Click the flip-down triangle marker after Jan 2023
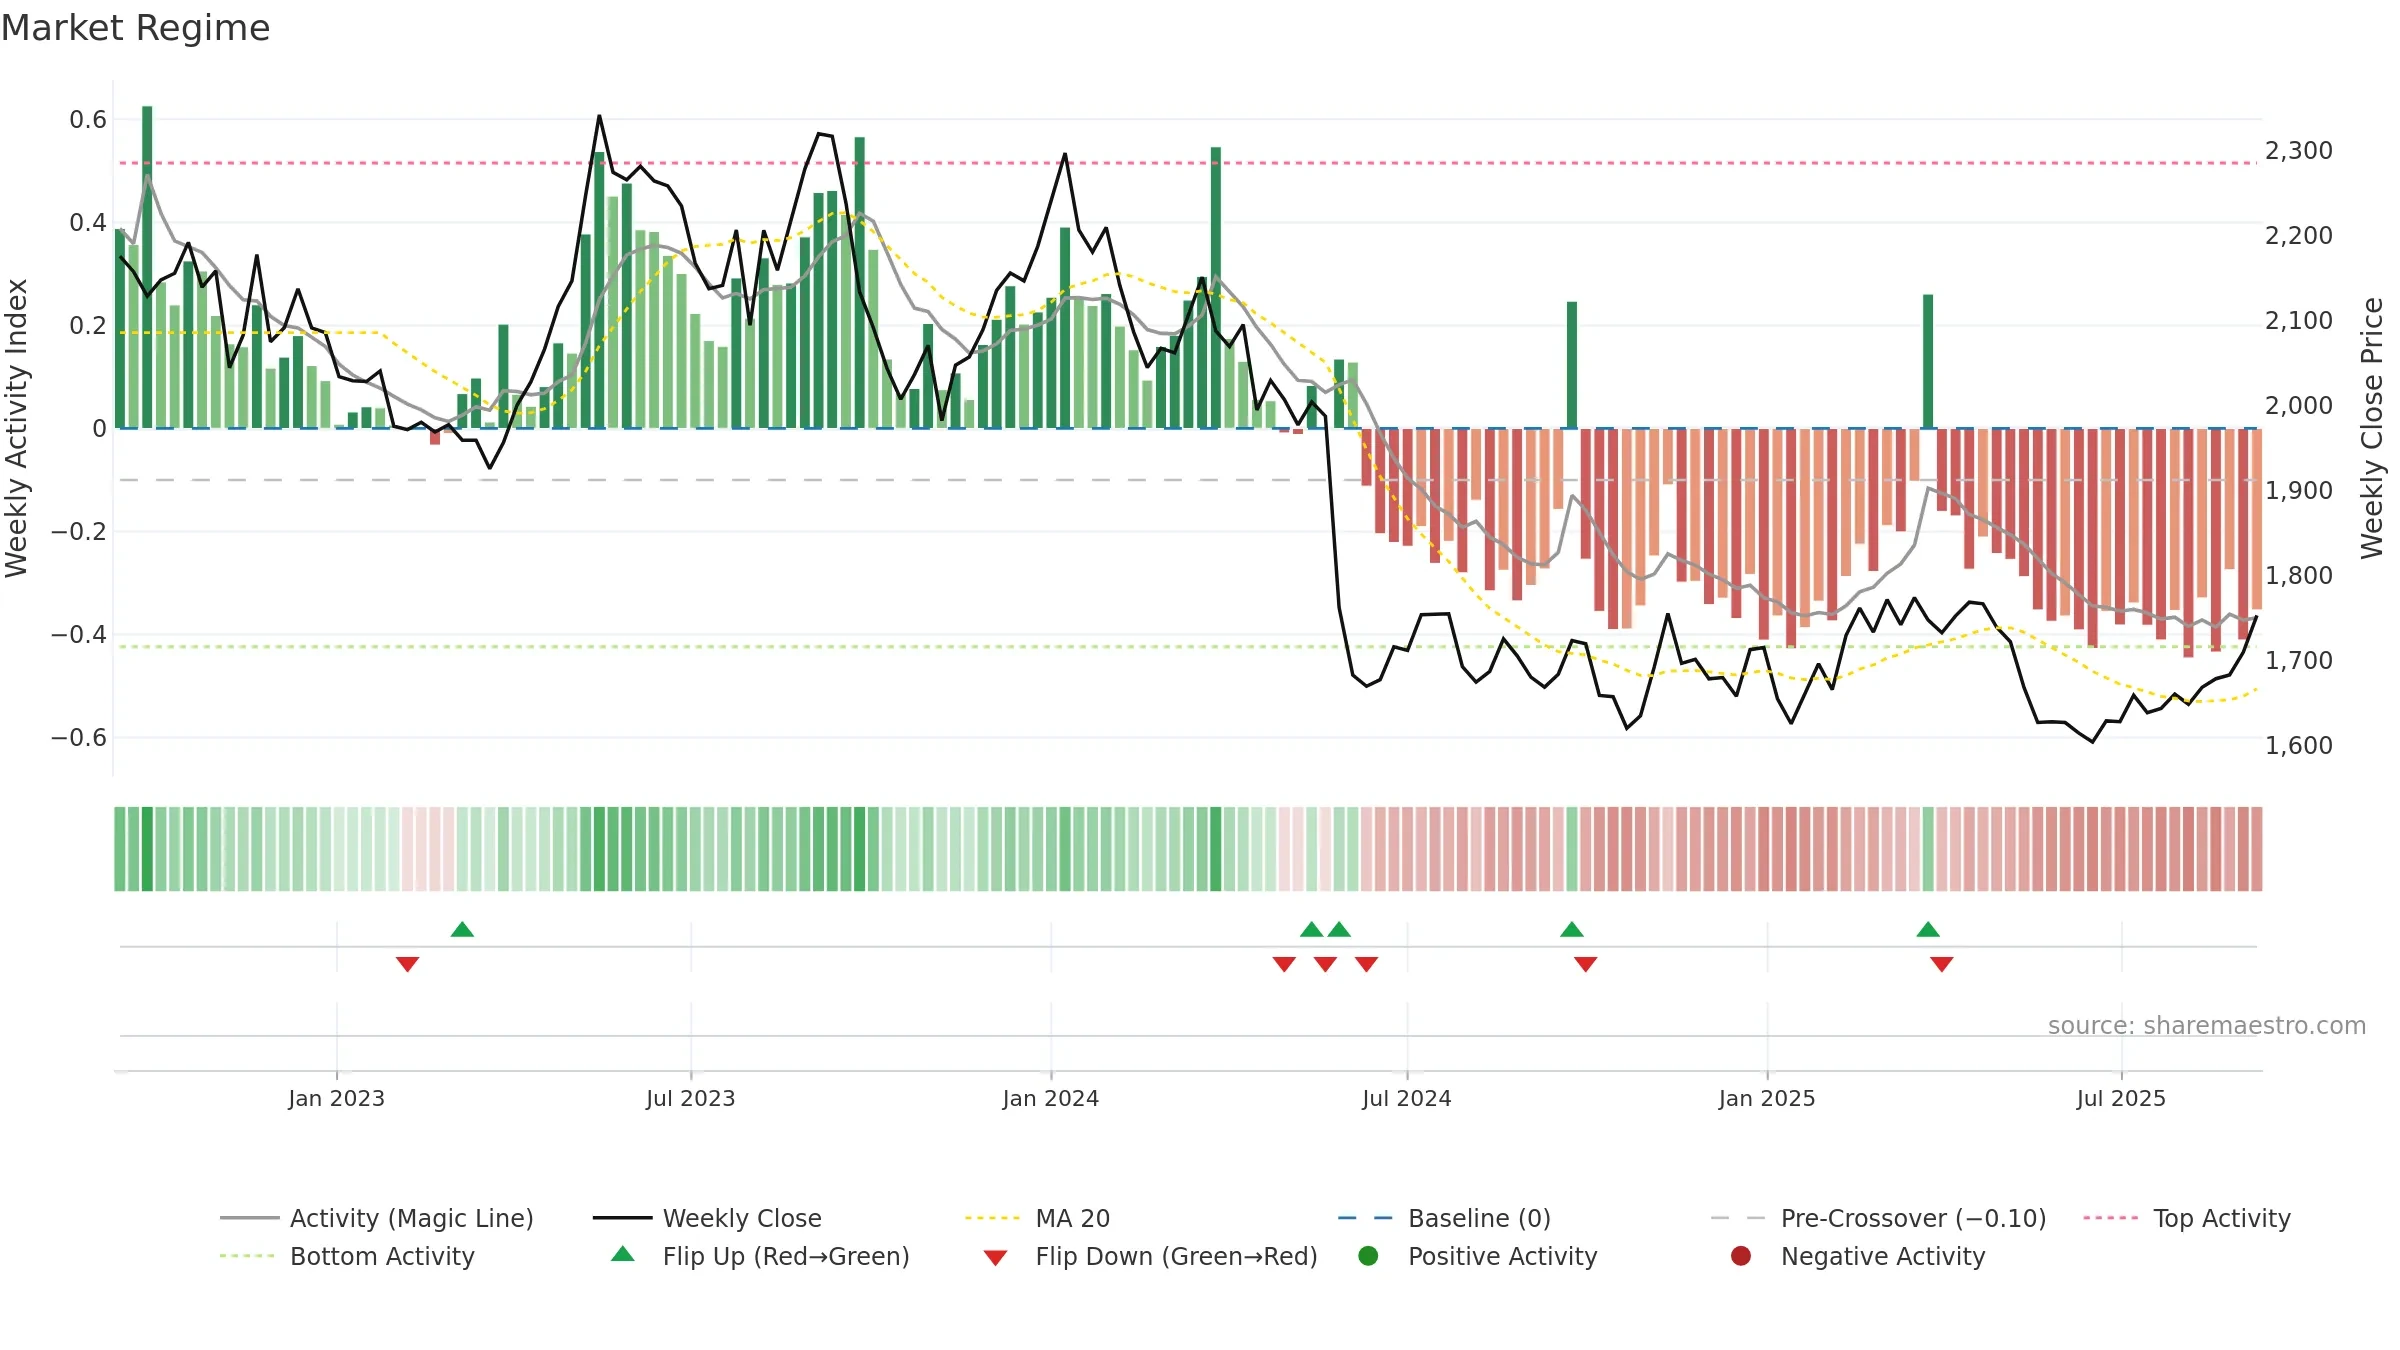 click(x=407, y=964)
